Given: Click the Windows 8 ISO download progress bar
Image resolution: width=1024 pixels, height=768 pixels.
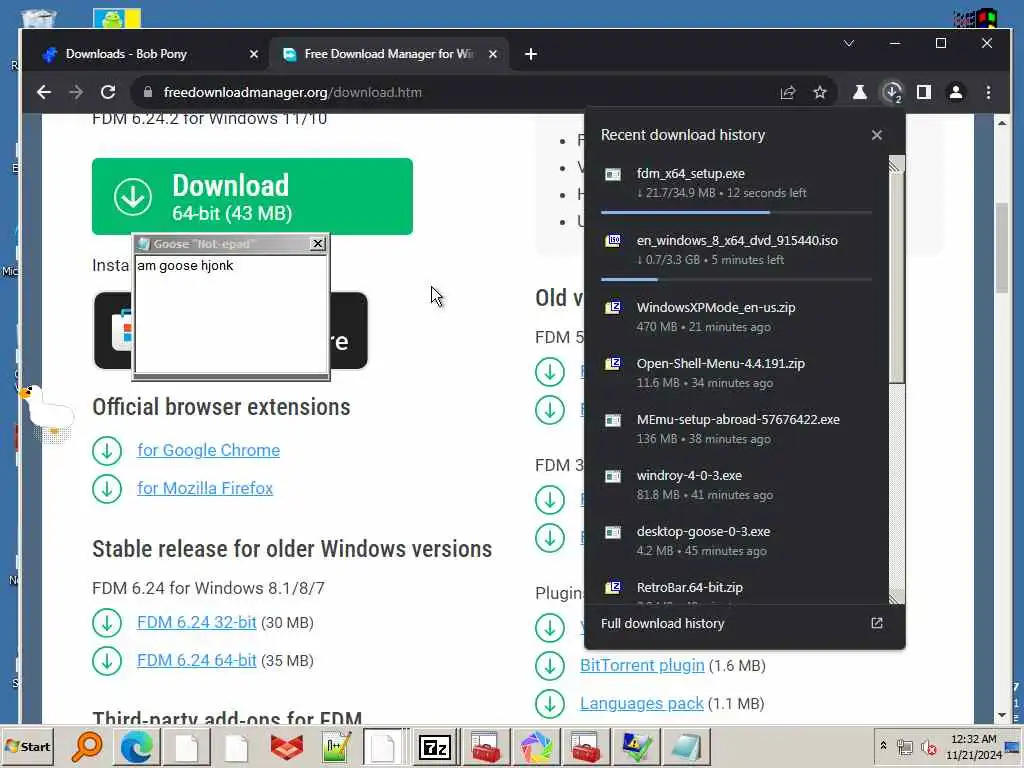Looking at the screenshot, I should [736, 279].
